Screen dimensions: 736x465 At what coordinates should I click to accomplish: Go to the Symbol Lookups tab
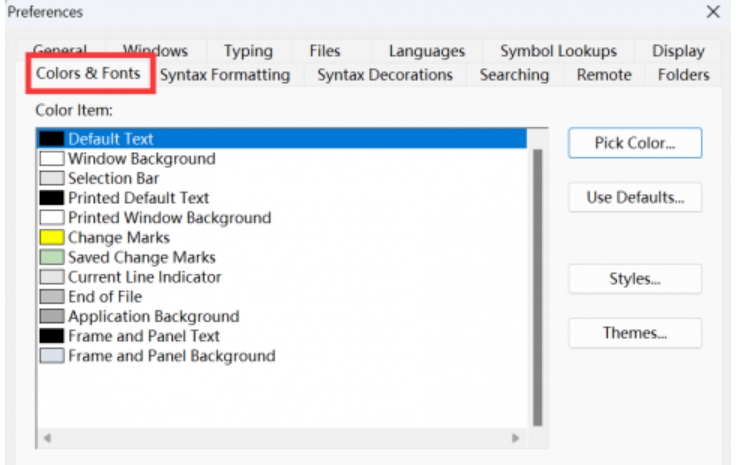pyautogui.click(x=558, y=51)
